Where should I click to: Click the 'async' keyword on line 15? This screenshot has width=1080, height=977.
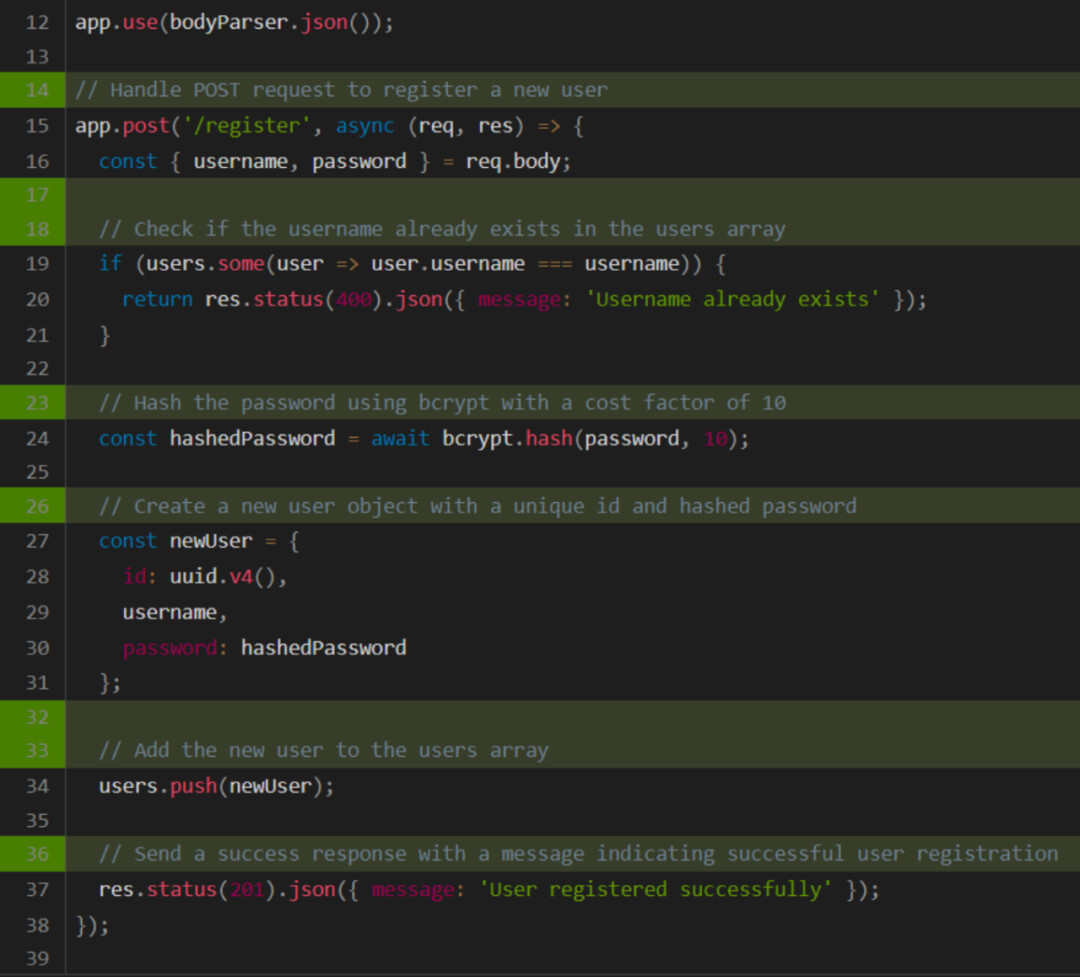click(364, 126)
